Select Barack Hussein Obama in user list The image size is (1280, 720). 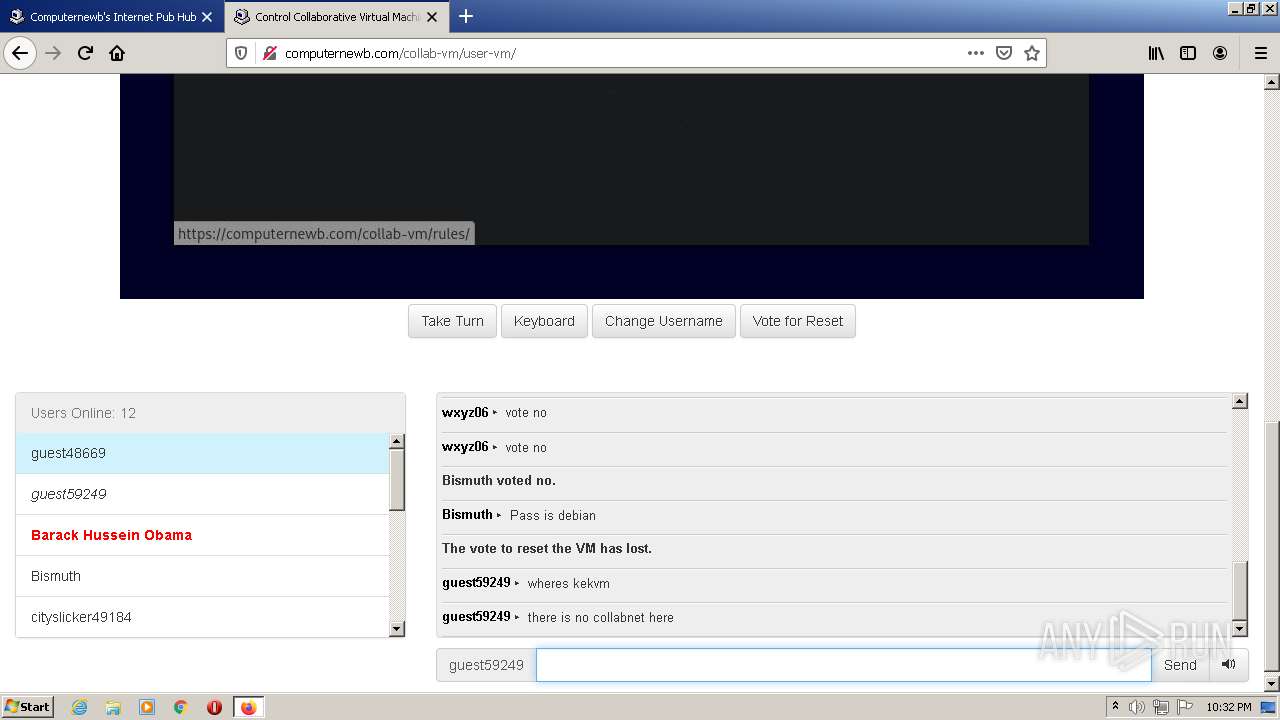202,535
